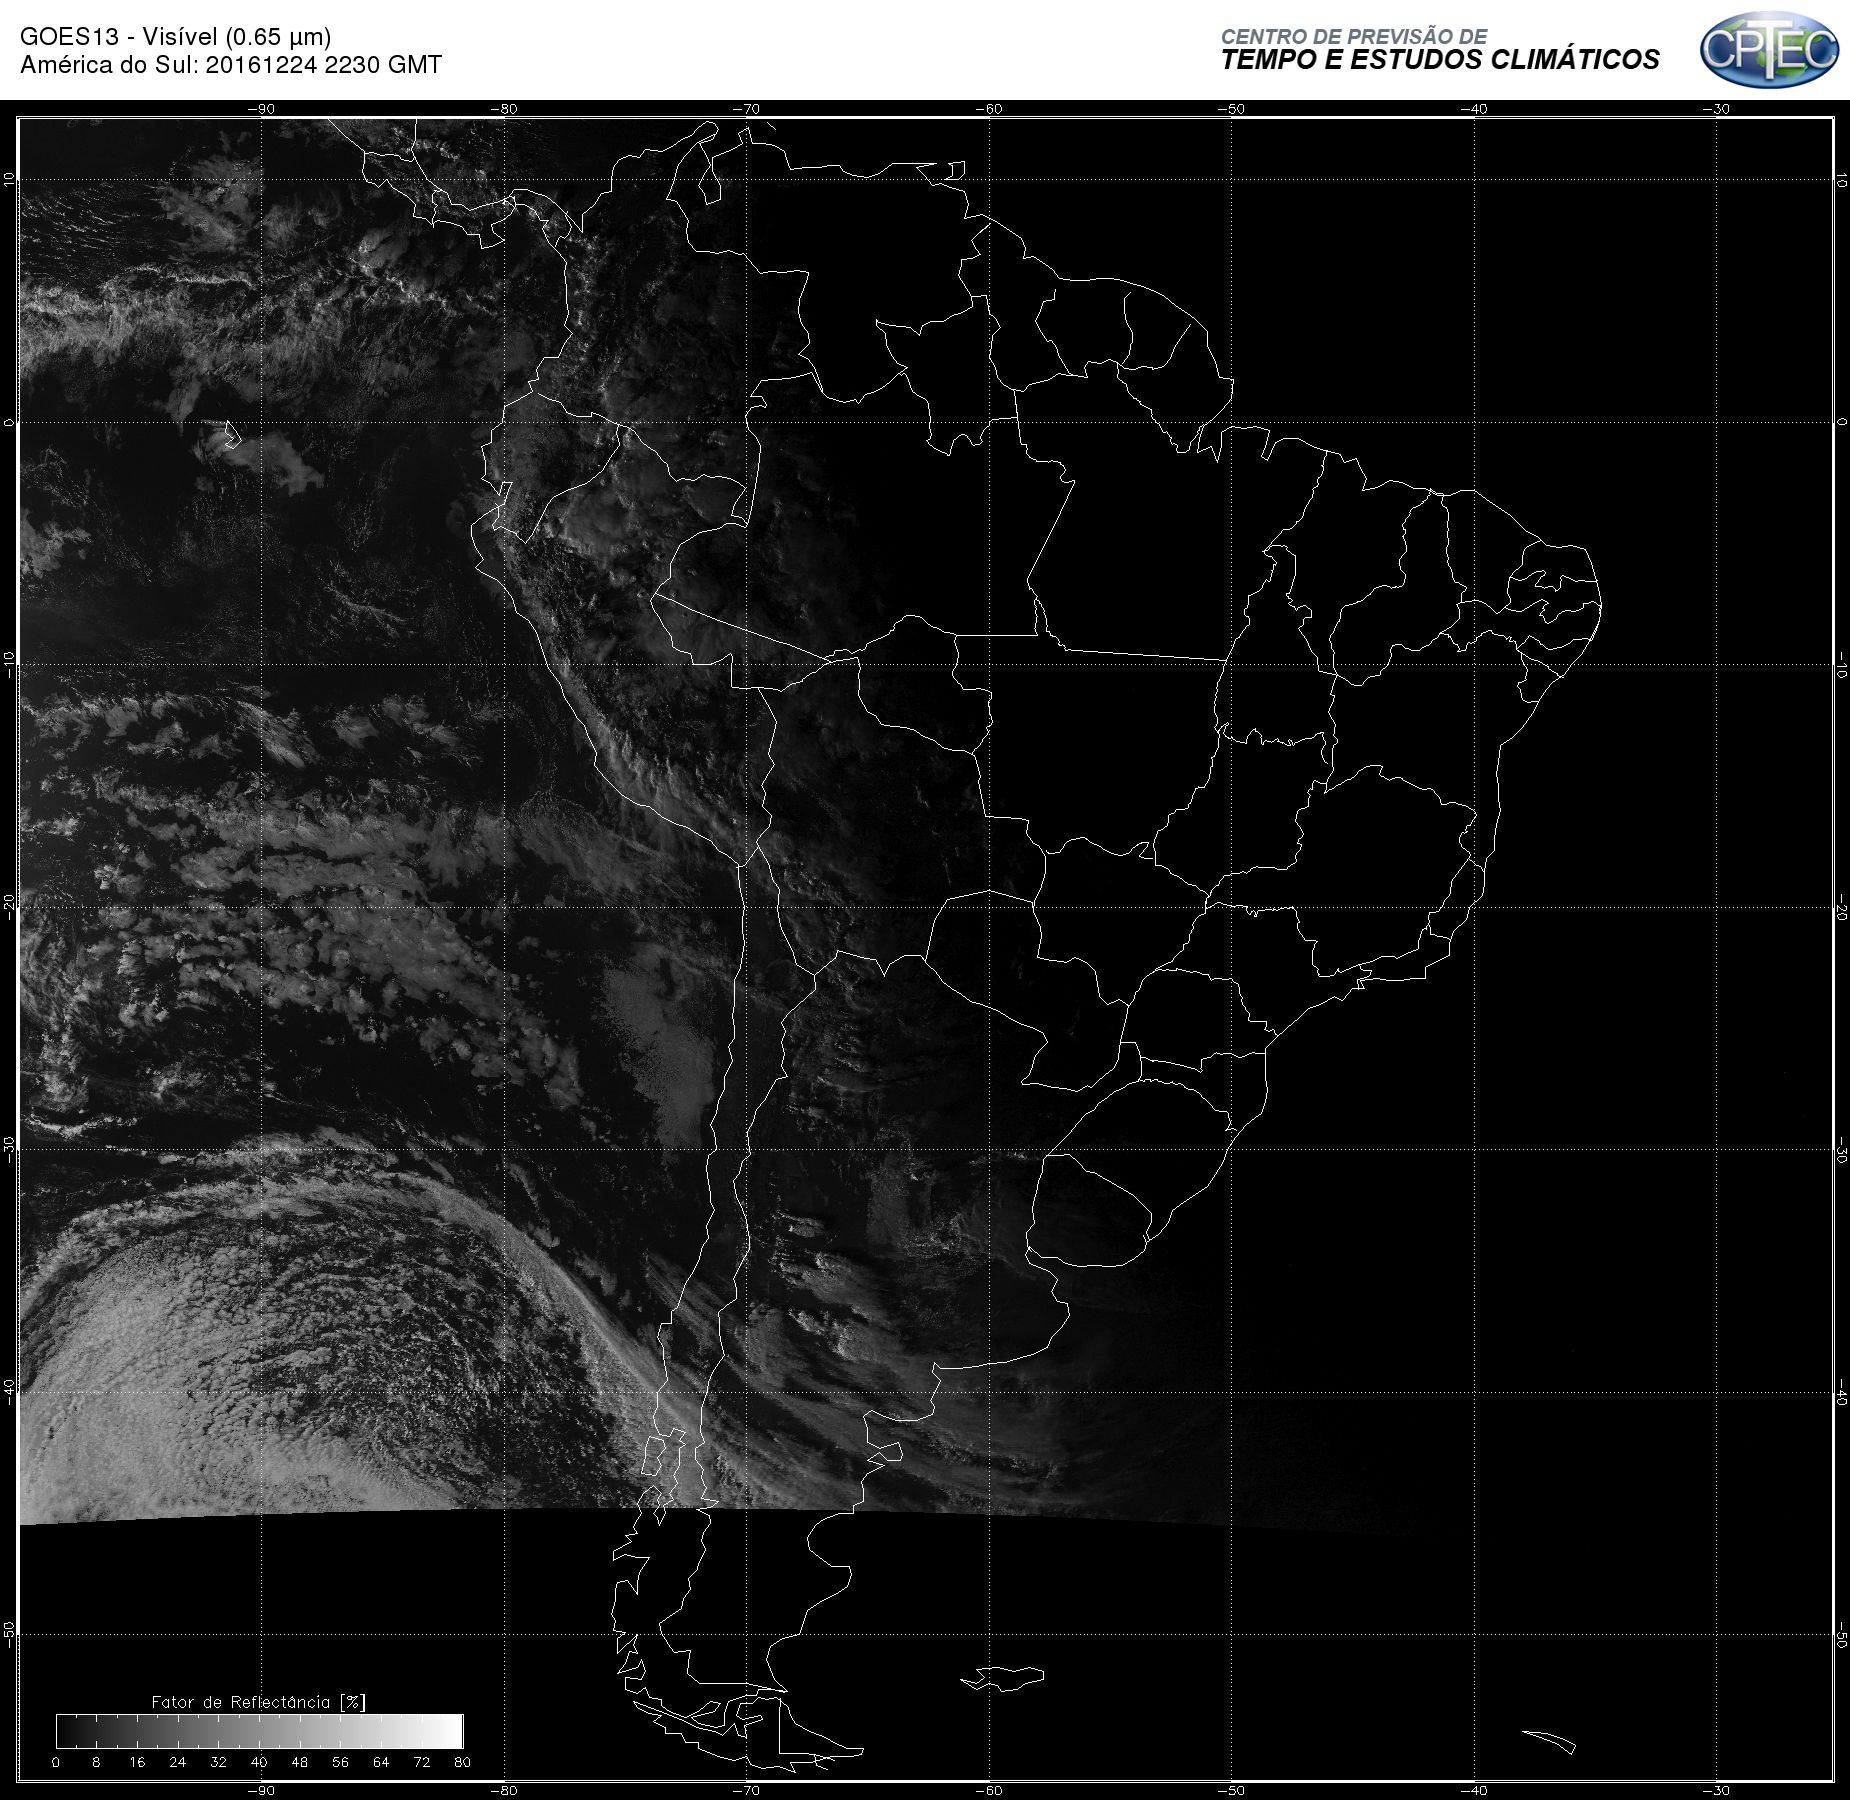
Task: Click the -70 longitude label on bottom axis
Action: point(746,1790)
